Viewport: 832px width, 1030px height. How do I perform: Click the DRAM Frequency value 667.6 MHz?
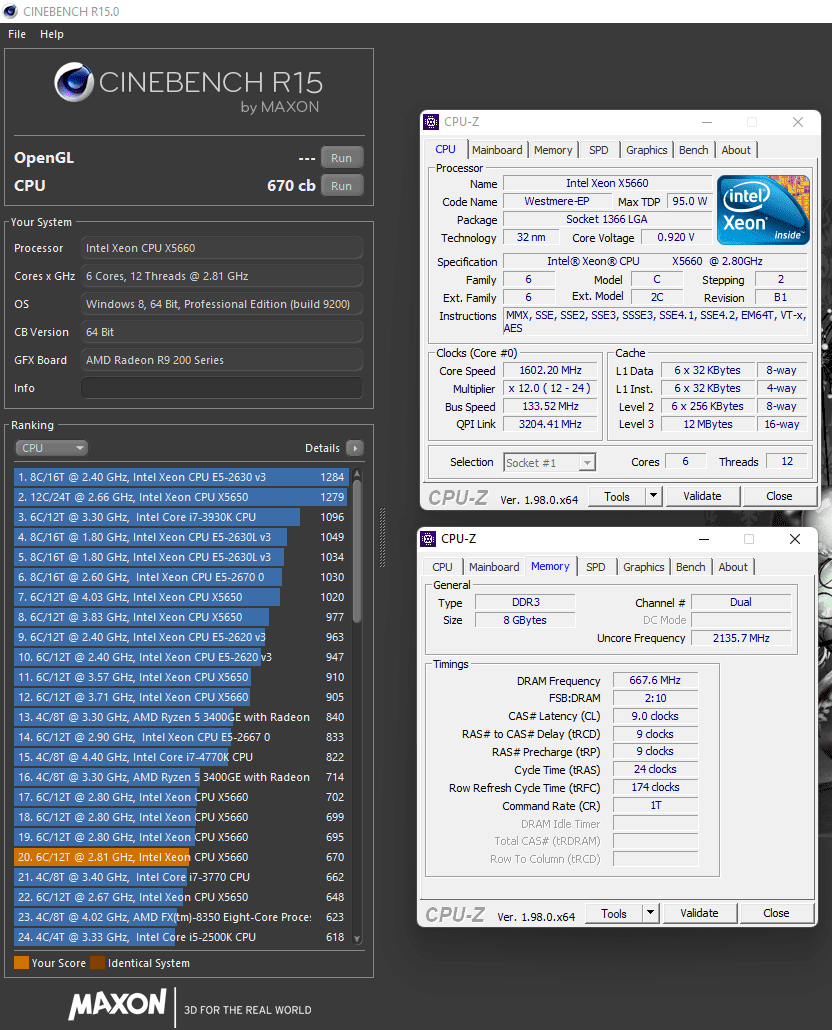655,681
